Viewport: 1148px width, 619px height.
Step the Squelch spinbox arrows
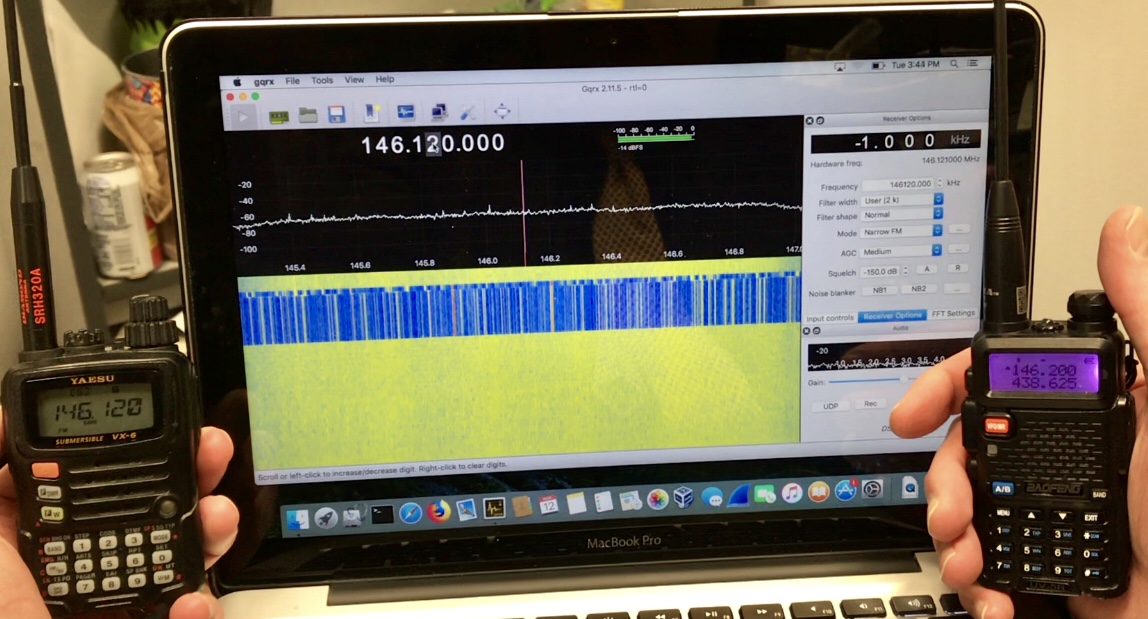[905, 271]
